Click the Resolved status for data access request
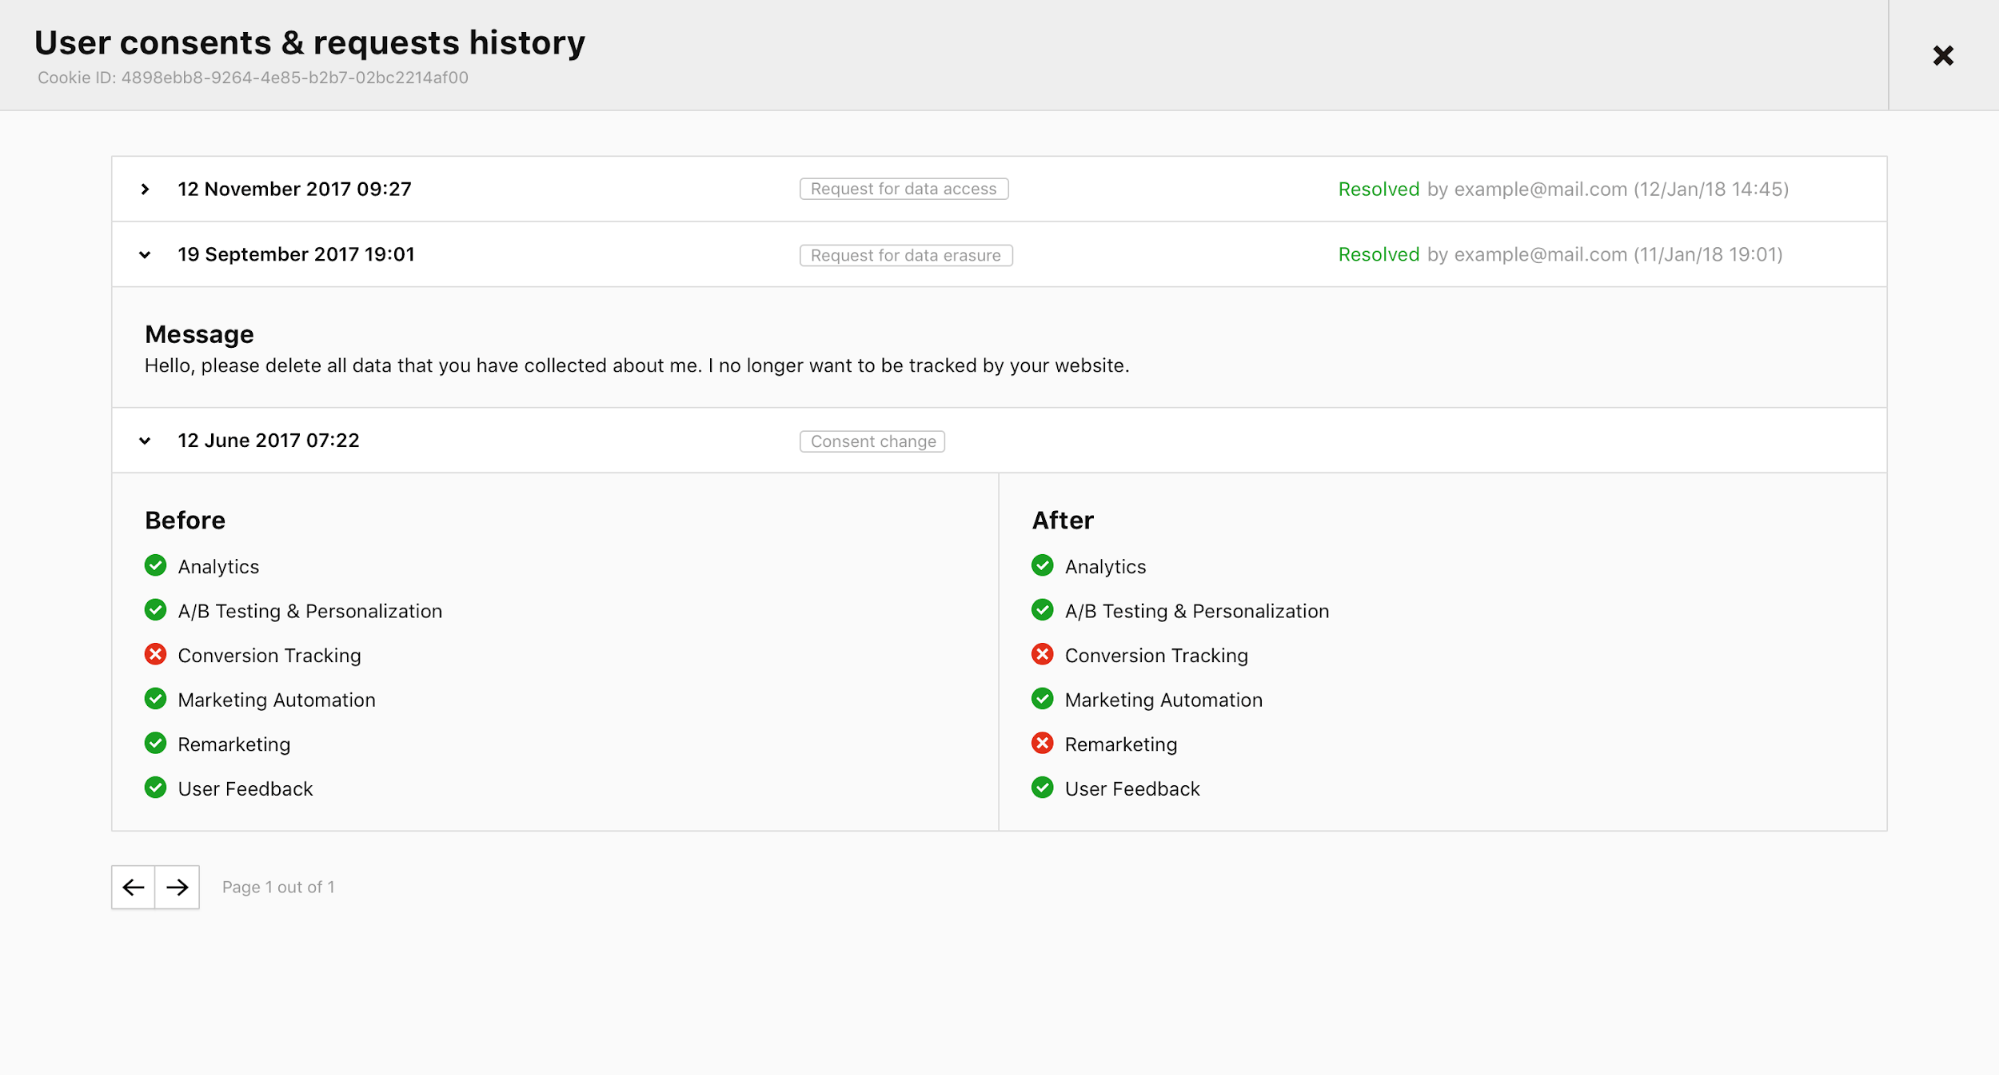Screen dimensions: 1999x1075 pyautogui.click(x=1378, y=189)
